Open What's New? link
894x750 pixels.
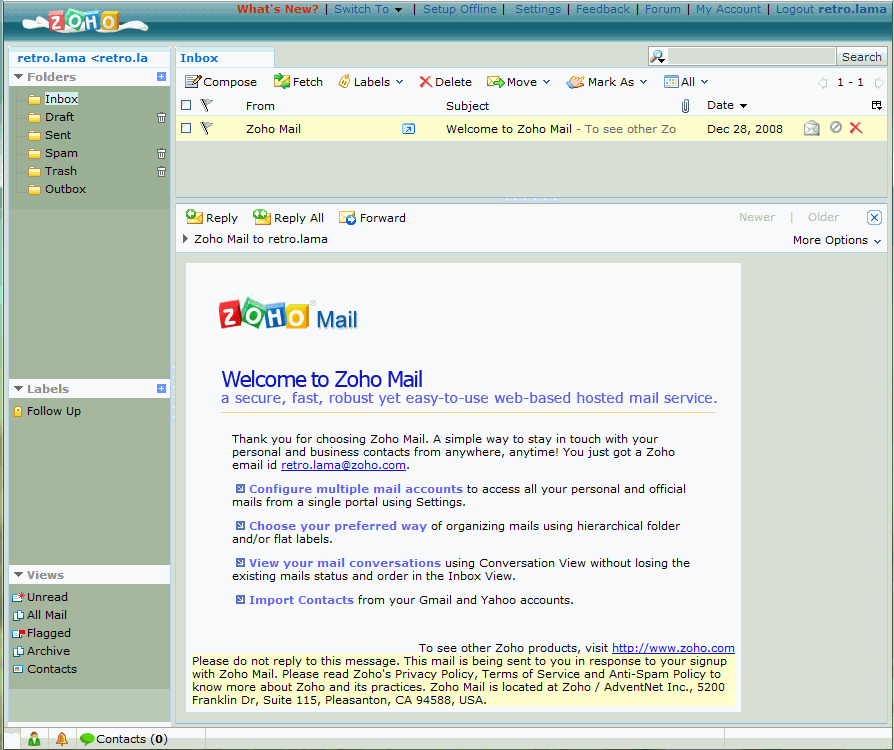[x=278, y=9]
